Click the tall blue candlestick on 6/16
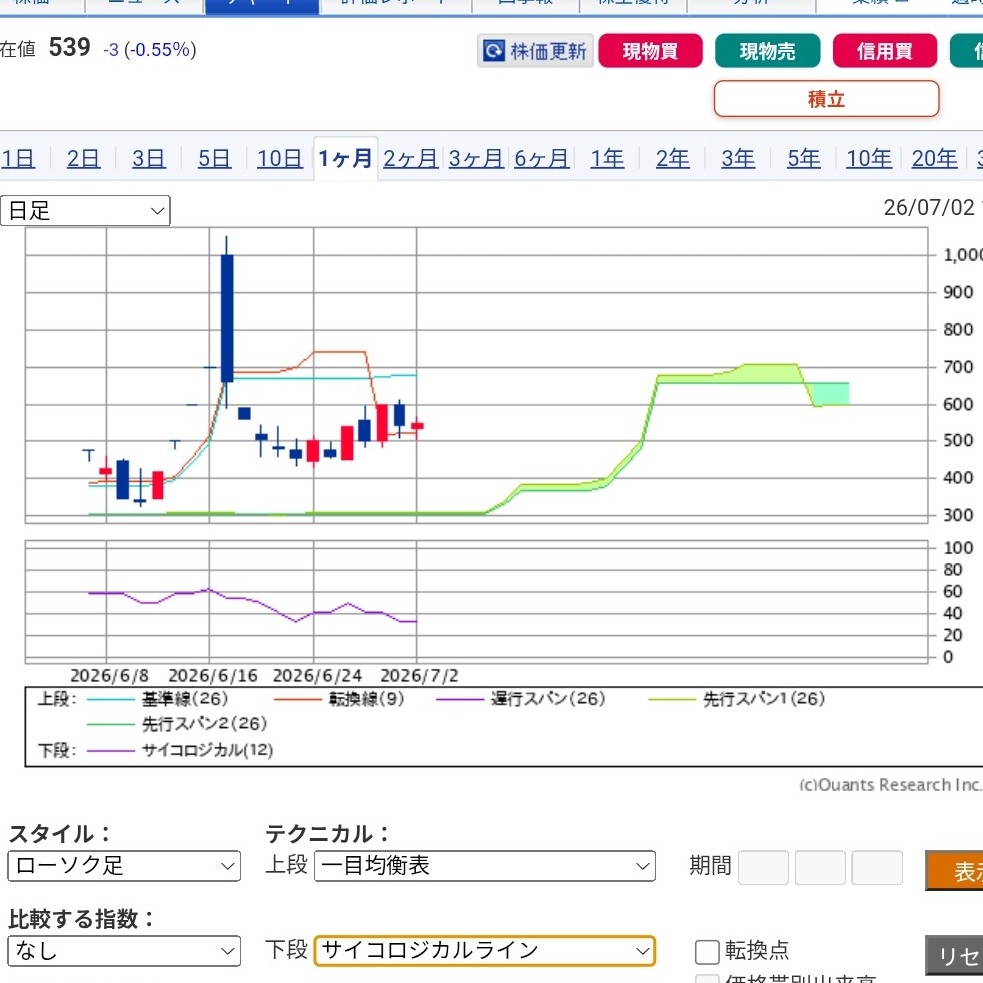983x983 pixels. click(x=227, y=318)
